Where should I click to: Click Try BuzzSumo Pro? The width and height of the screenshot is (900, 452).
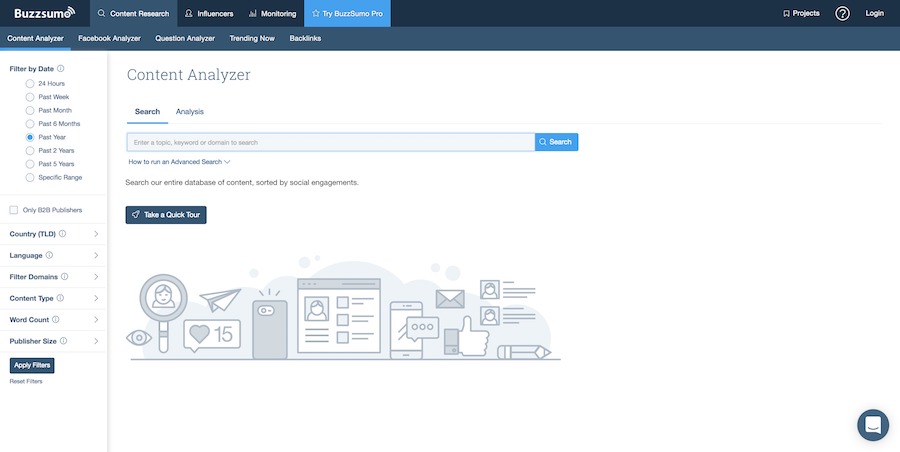tap(347, 13)
